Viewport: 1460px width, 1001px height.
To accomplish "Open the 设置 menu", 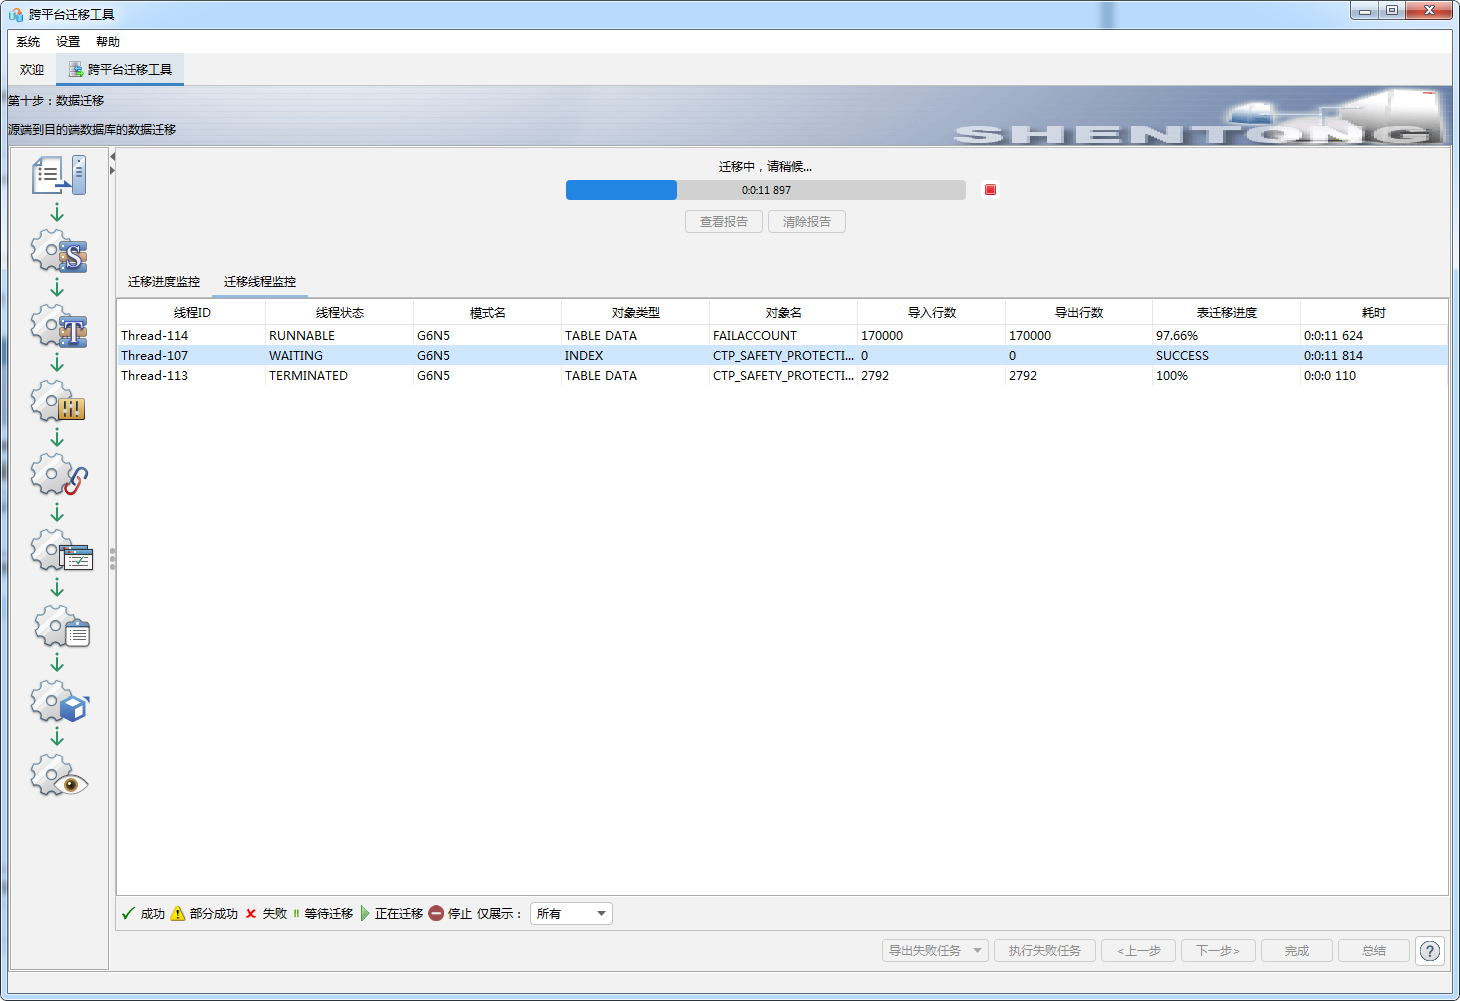I will click(68, 42).
